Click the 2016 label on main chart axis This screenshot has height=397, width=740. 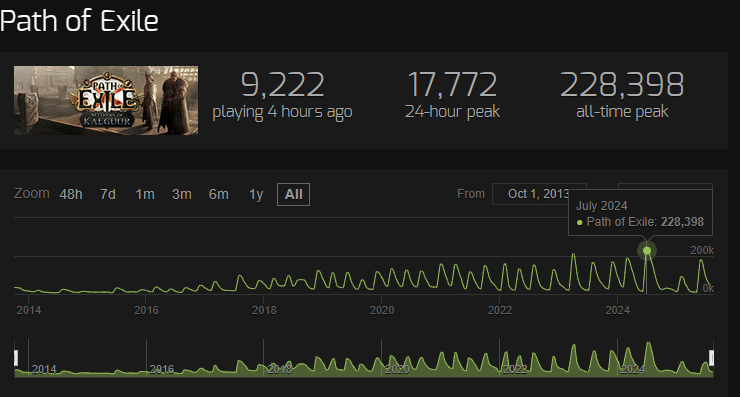[146, 310]
